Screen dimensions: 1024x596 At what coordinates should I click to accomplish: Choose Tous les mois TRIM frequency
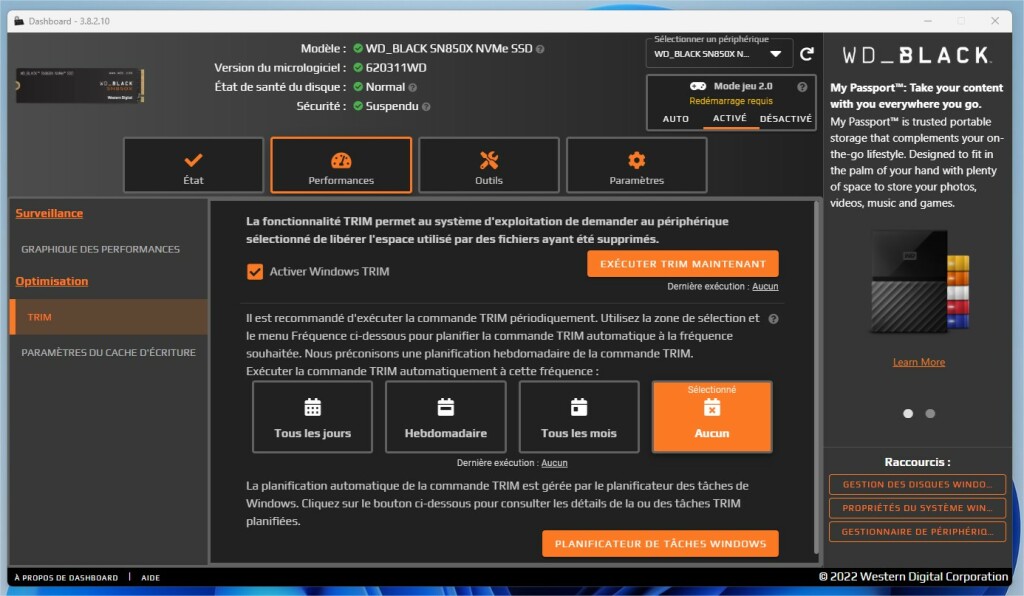[x=579, y=417]
